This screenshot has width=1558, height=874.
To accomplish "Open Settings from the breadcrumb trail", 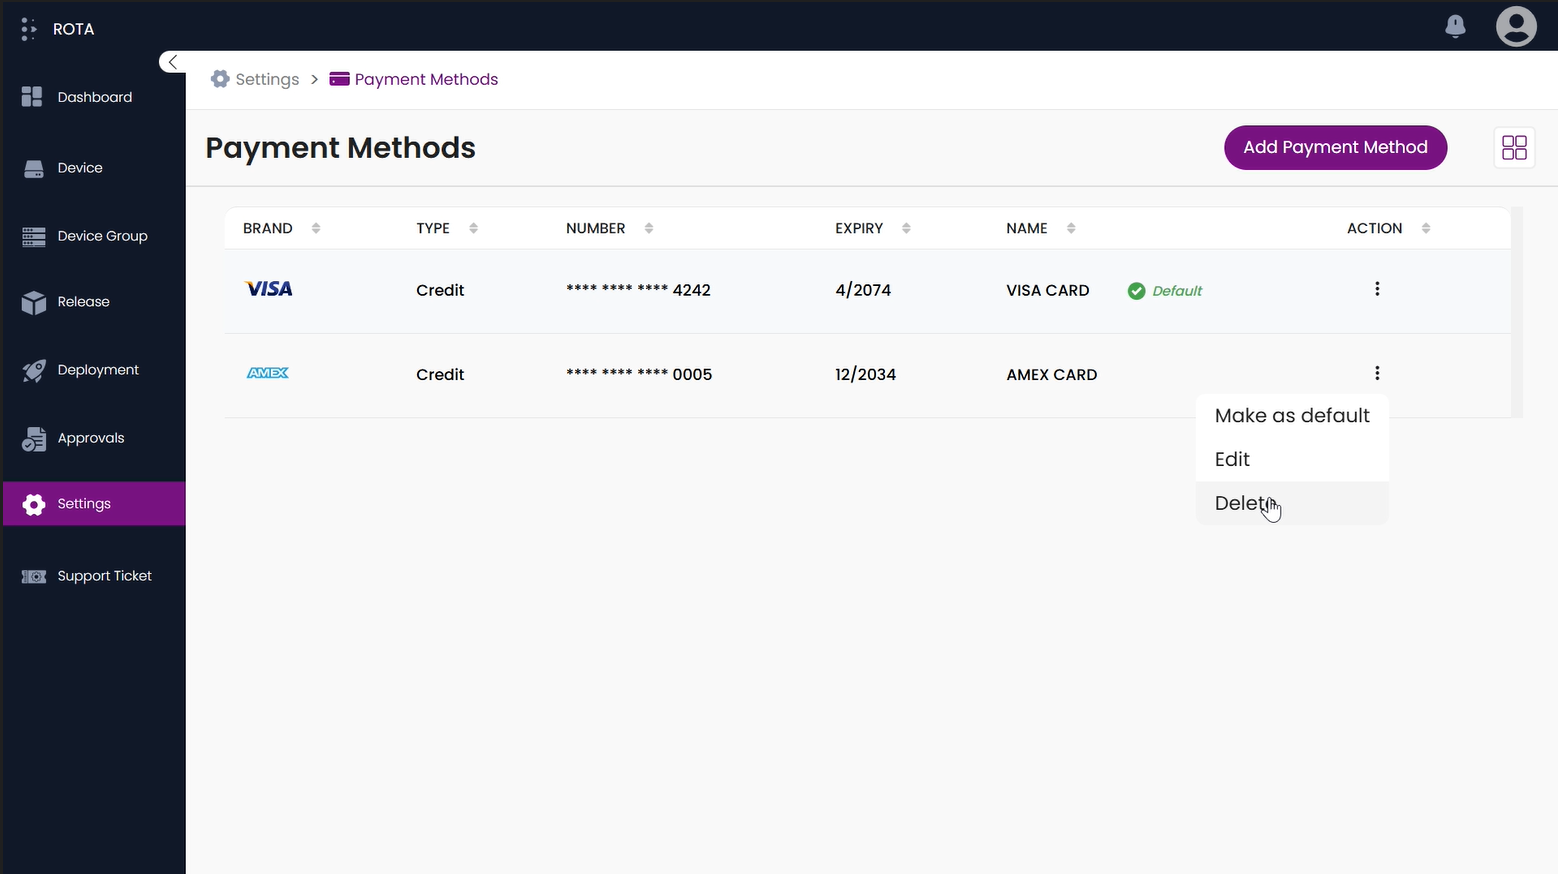I will click(x=266, y=79).
